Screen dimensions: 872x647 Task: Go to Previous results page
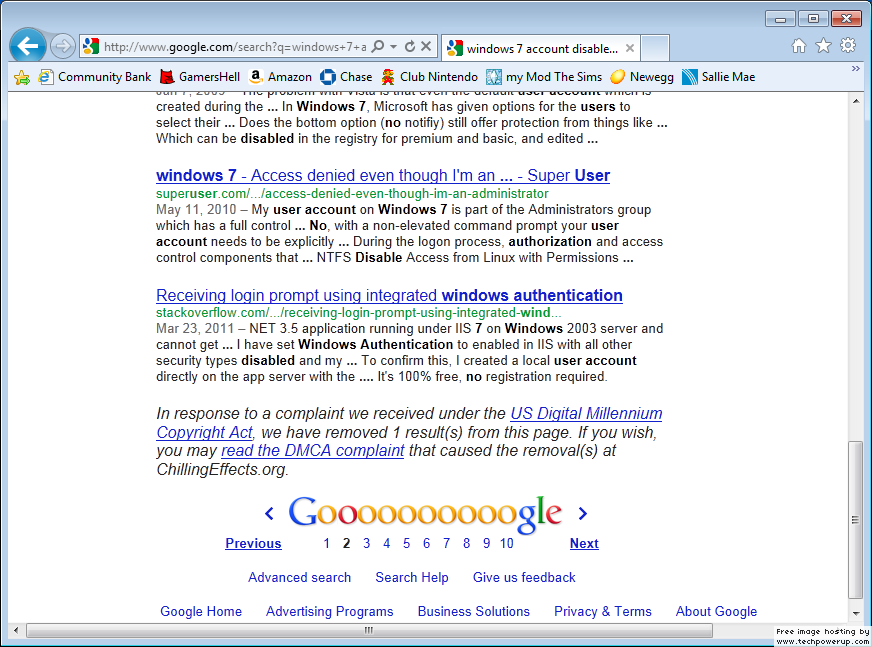point(253,543)
